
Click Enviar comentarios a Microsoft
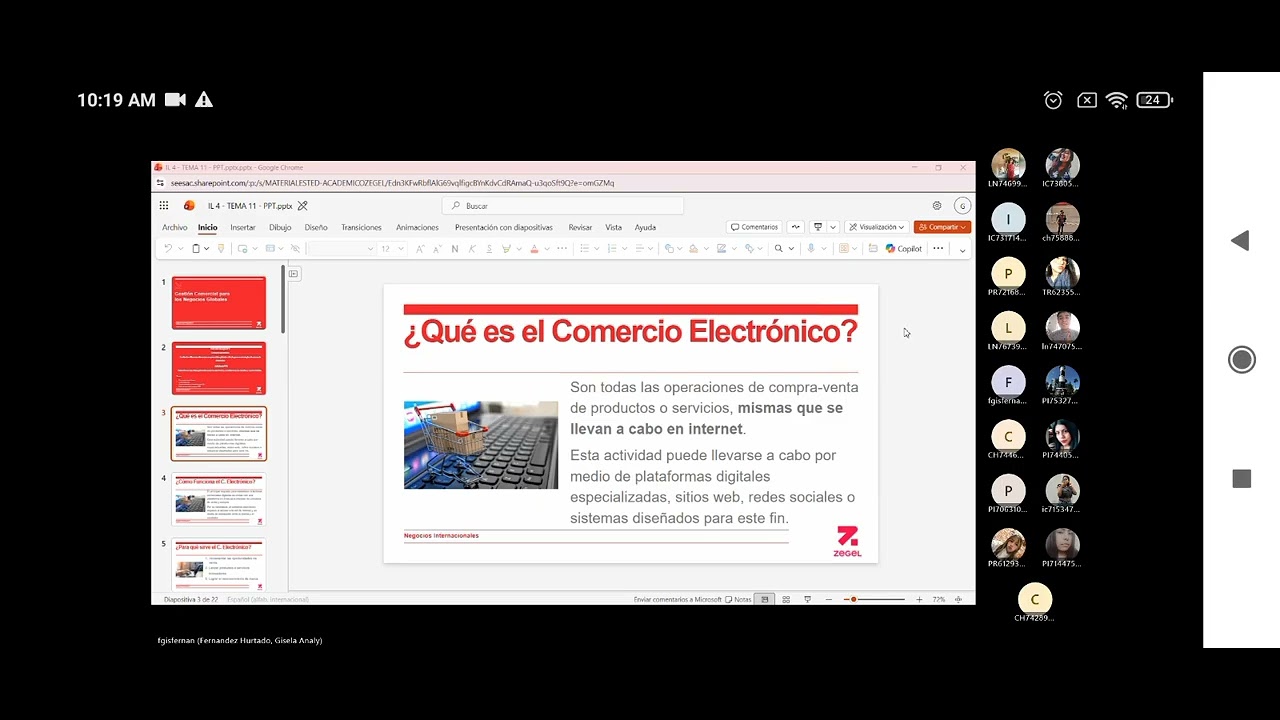[x=678, y=599]
